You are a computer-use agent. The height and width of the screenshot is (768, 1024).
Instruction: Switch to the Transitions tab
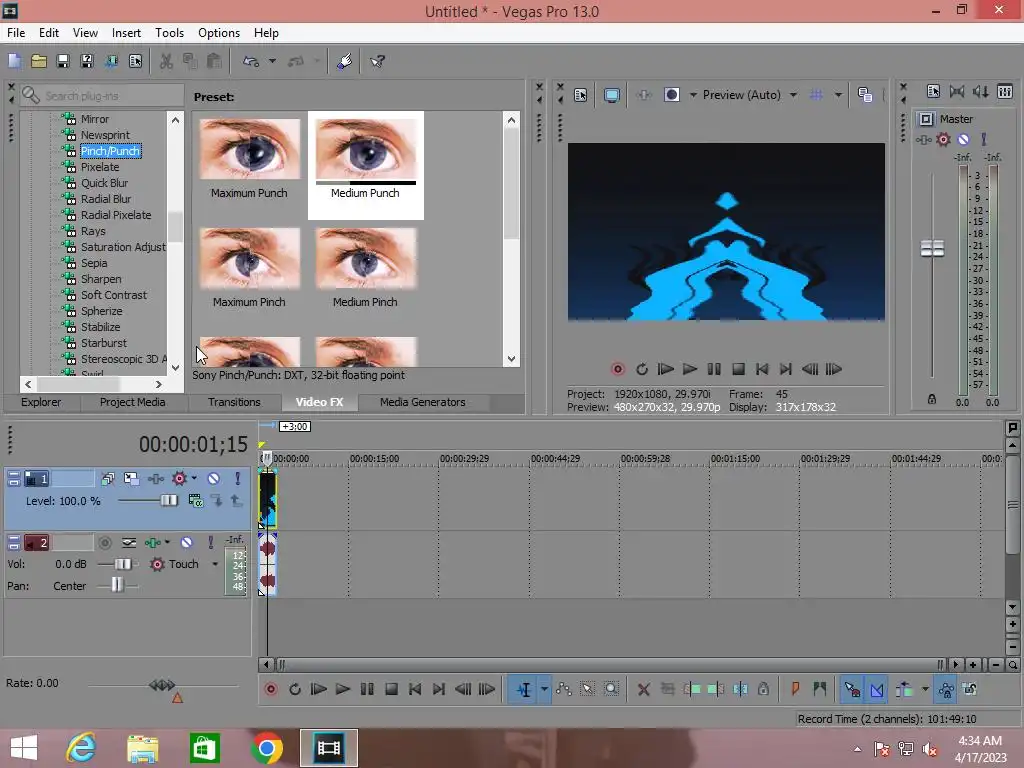tap(234, 402)
